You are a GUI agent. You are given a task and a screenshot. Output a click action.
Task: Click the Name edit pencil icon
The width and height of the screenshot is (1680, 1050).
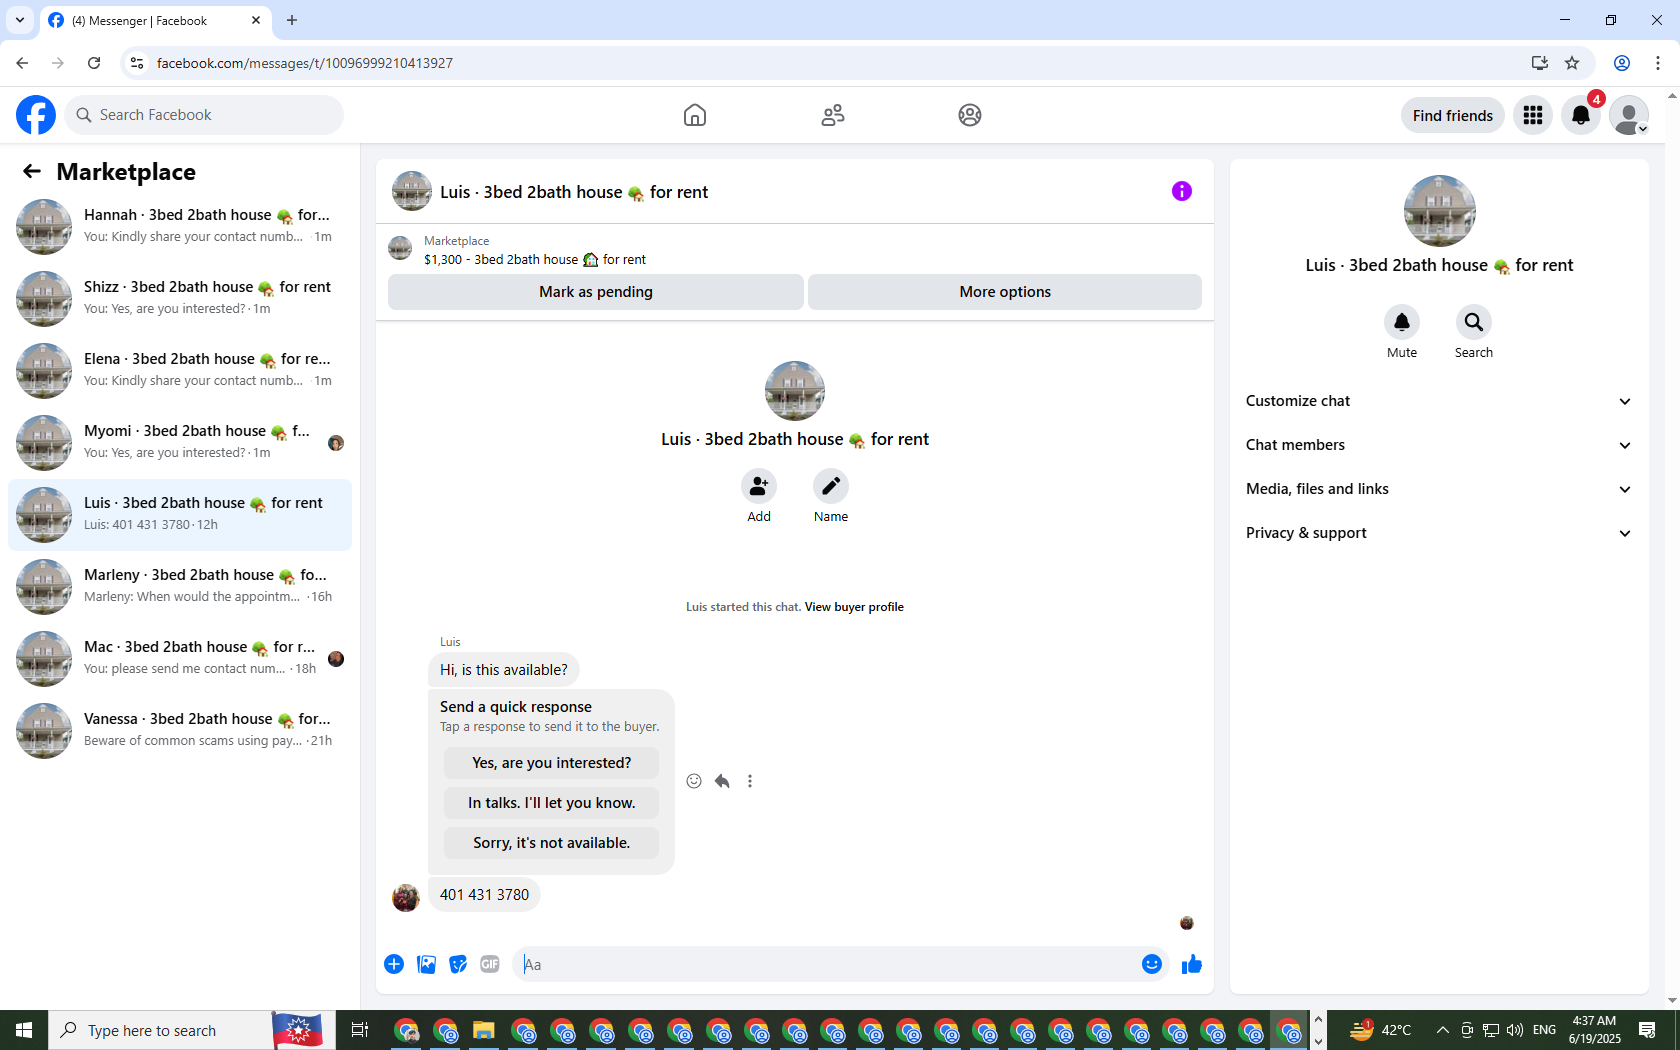tap(831, 486)
